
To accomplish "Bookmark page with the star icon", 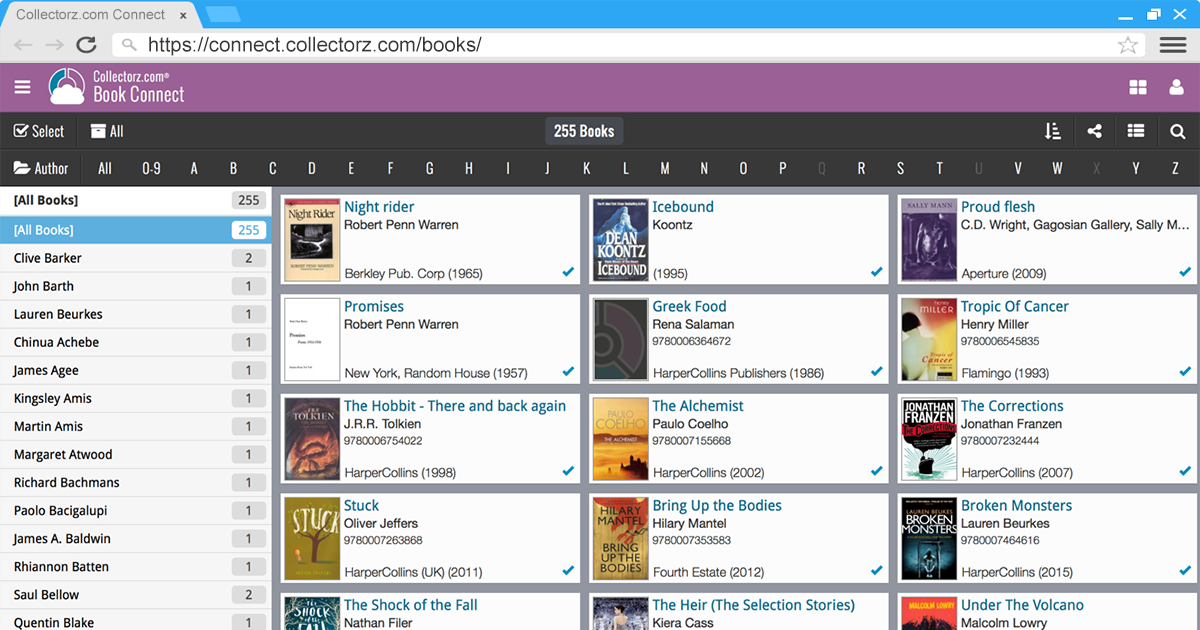I will (1128, 45).
